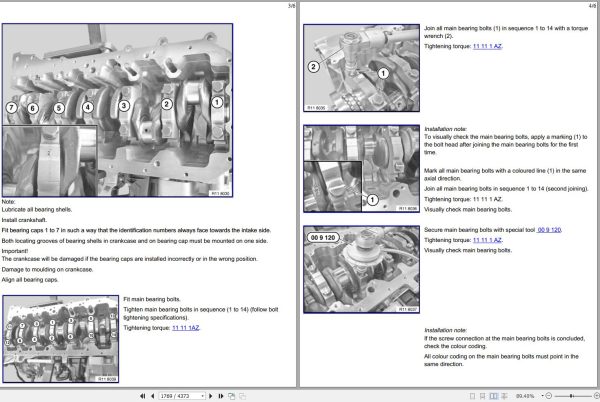The image size is (600, 402).
Task: Go to the next page
Action: pos(210,396)
